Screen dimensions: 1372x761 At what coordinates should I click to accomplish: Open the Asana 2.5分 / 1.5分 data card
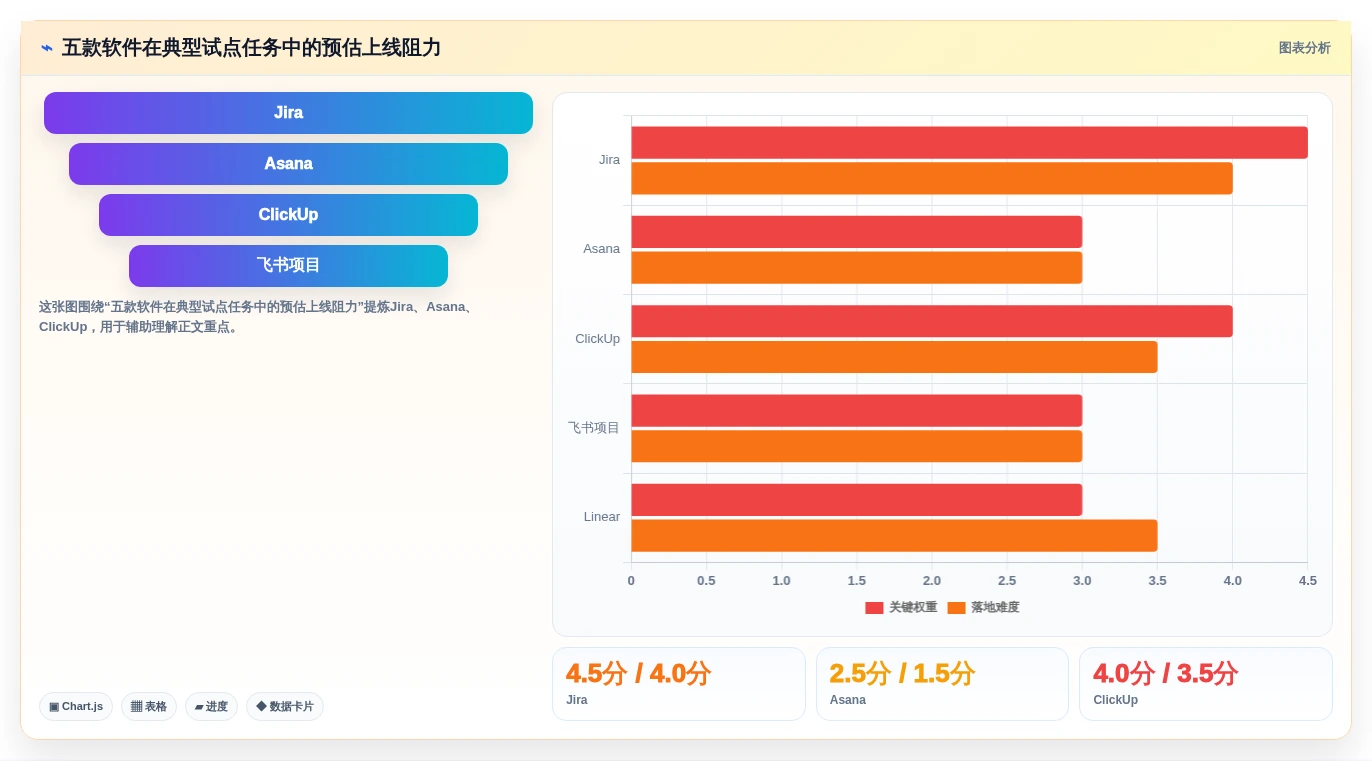coord(942,684)
